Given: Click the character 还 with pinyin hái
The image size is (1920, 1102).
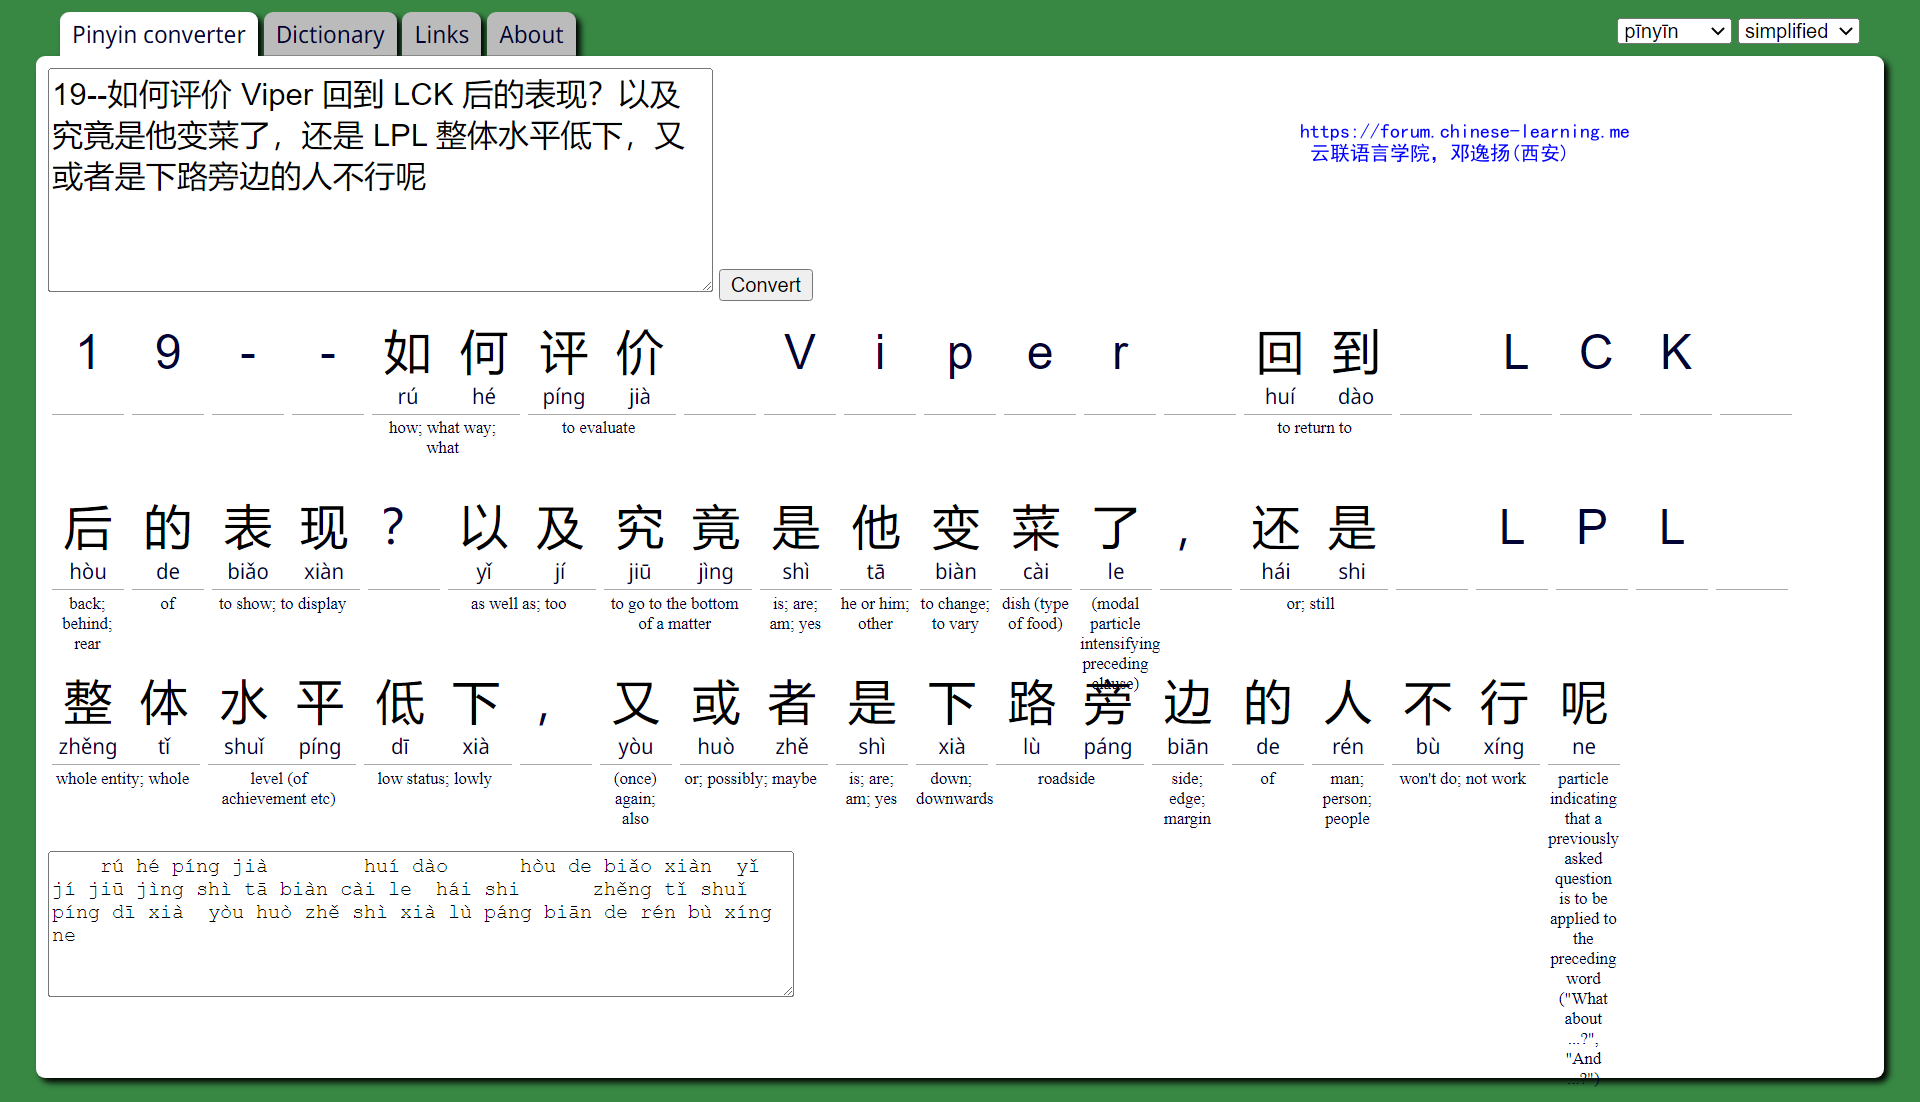Looking at the screenshot, I should click(1276, 528).
